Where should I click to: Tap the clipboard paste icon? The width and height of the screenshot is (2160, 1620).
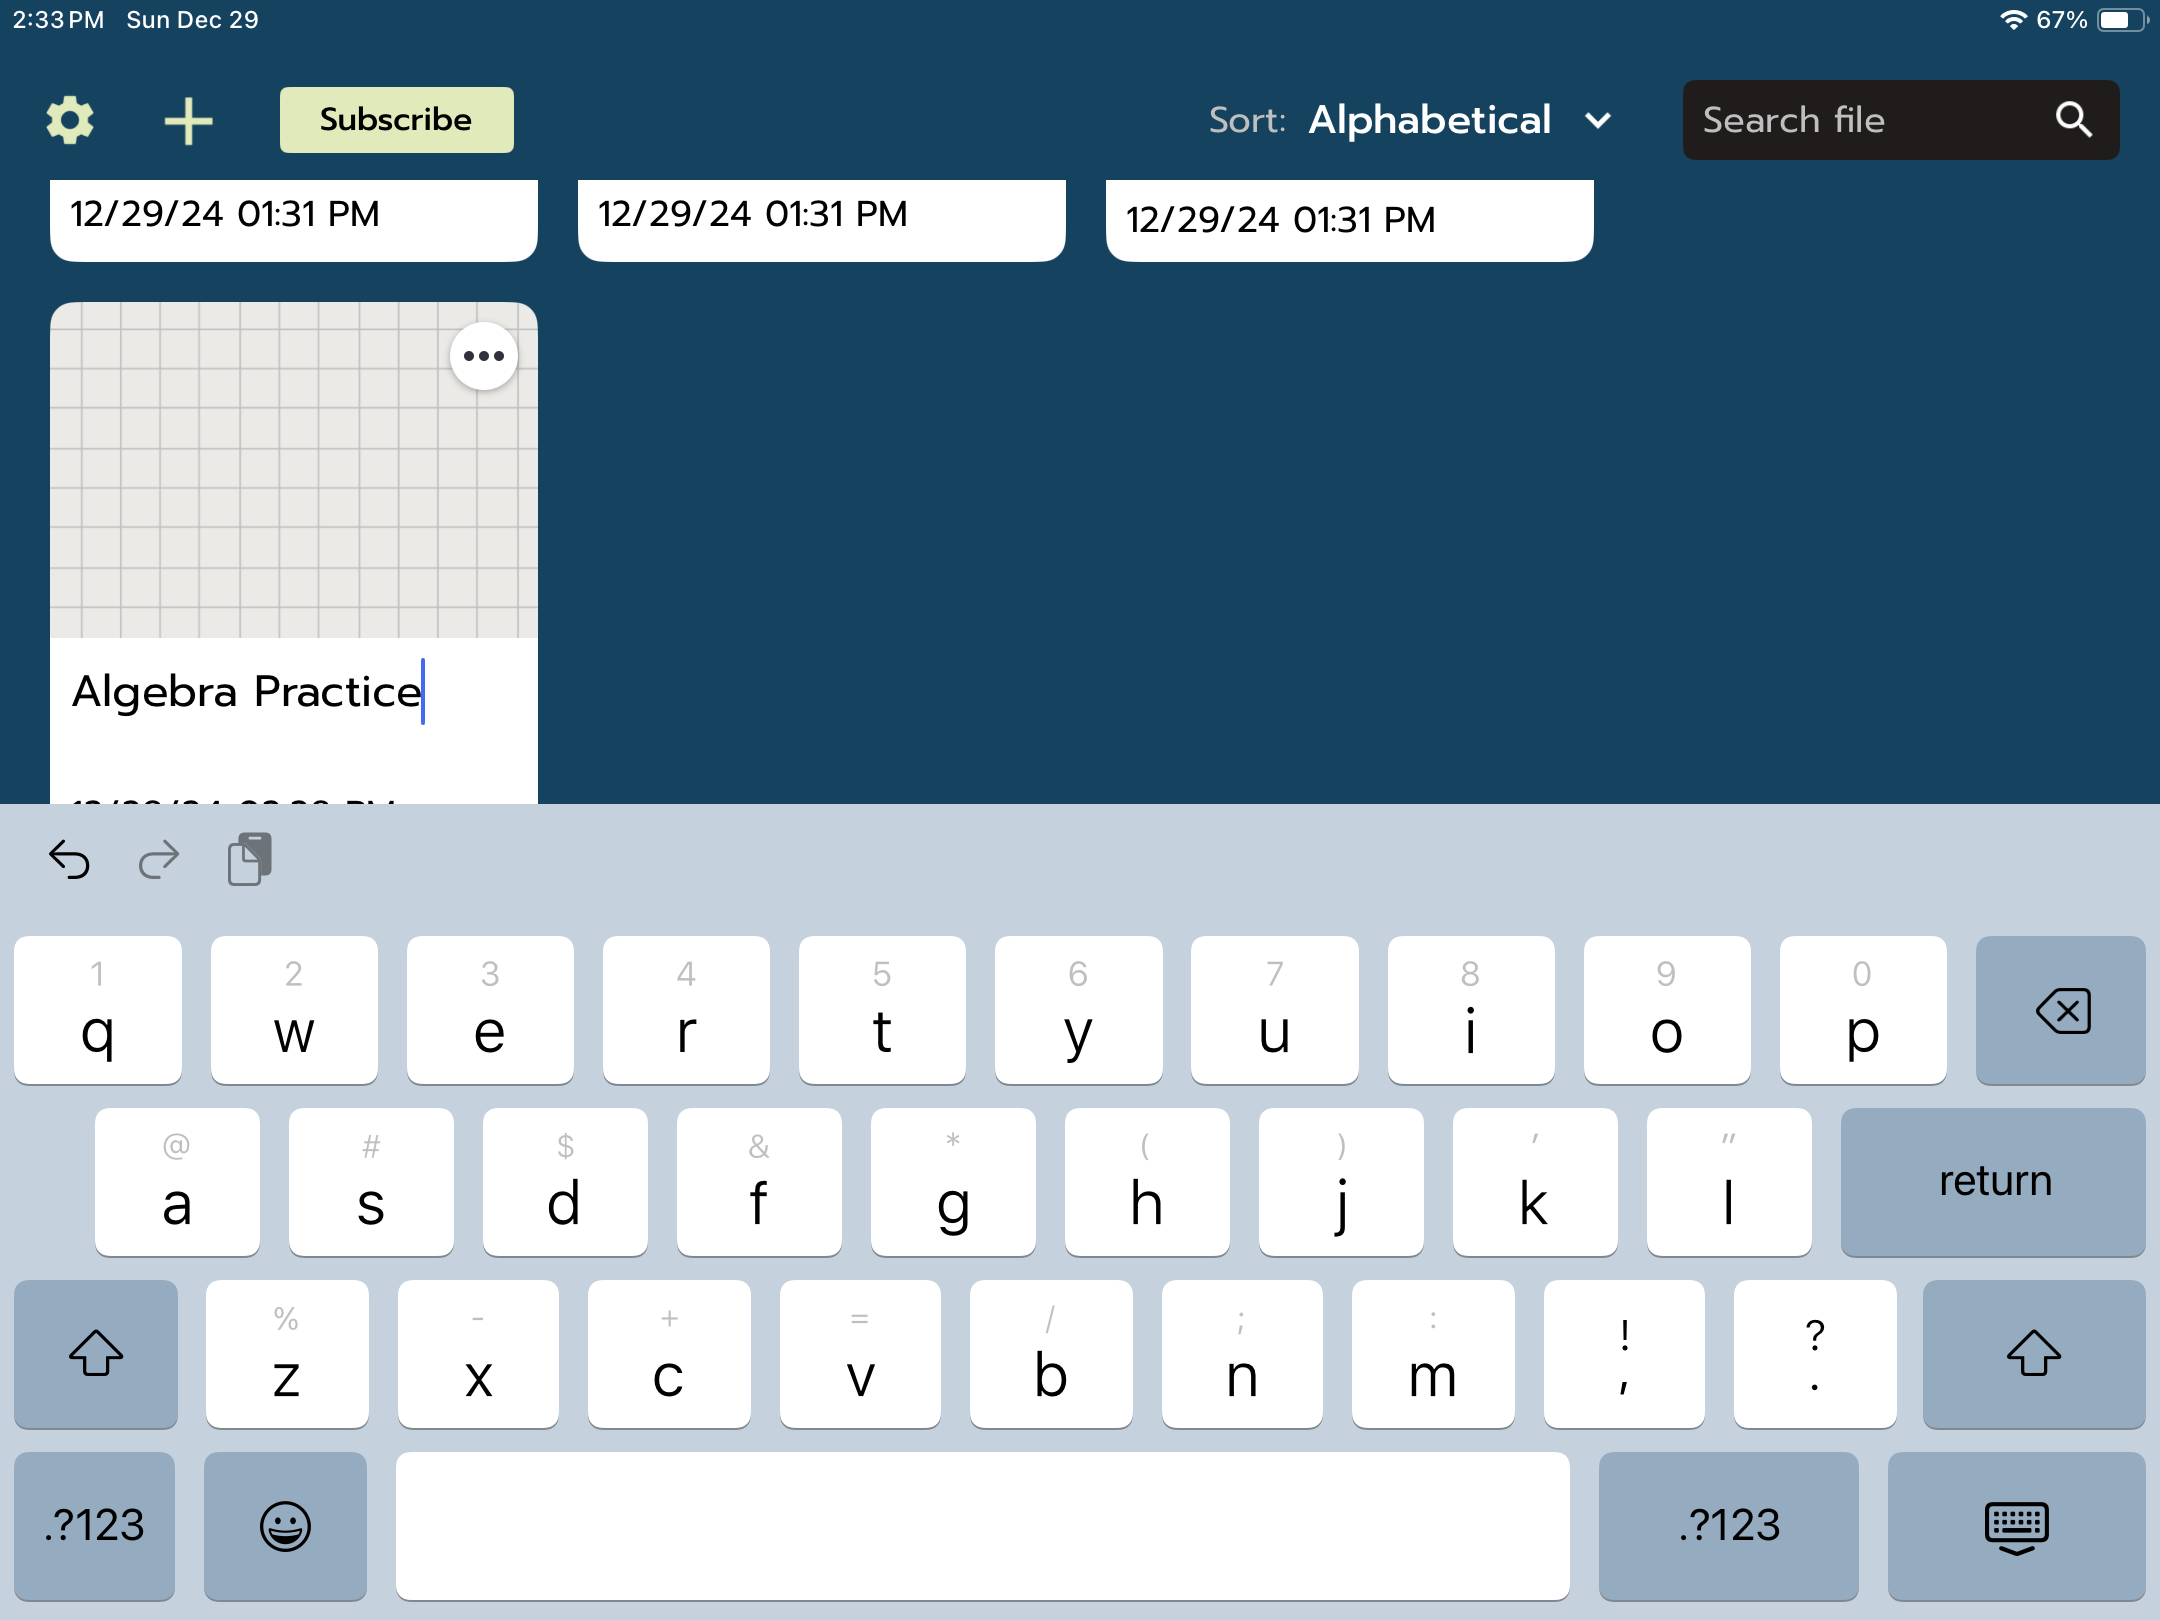pos(250,859)
